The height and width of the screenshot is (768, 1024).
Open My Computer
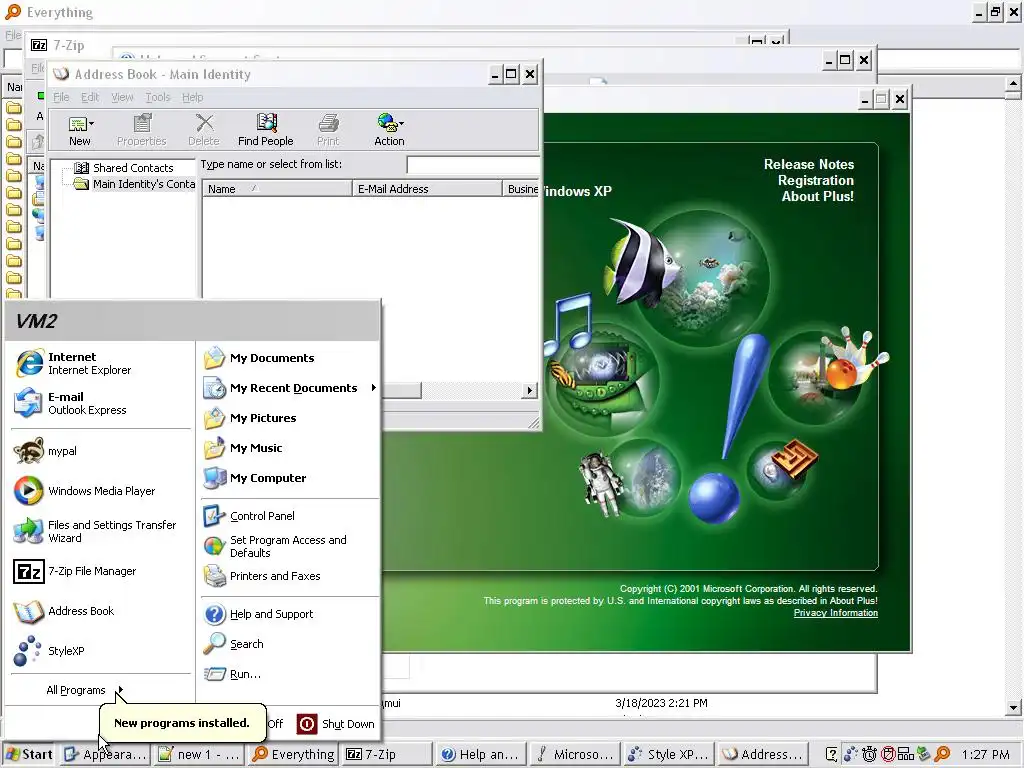tap(290, 478)
